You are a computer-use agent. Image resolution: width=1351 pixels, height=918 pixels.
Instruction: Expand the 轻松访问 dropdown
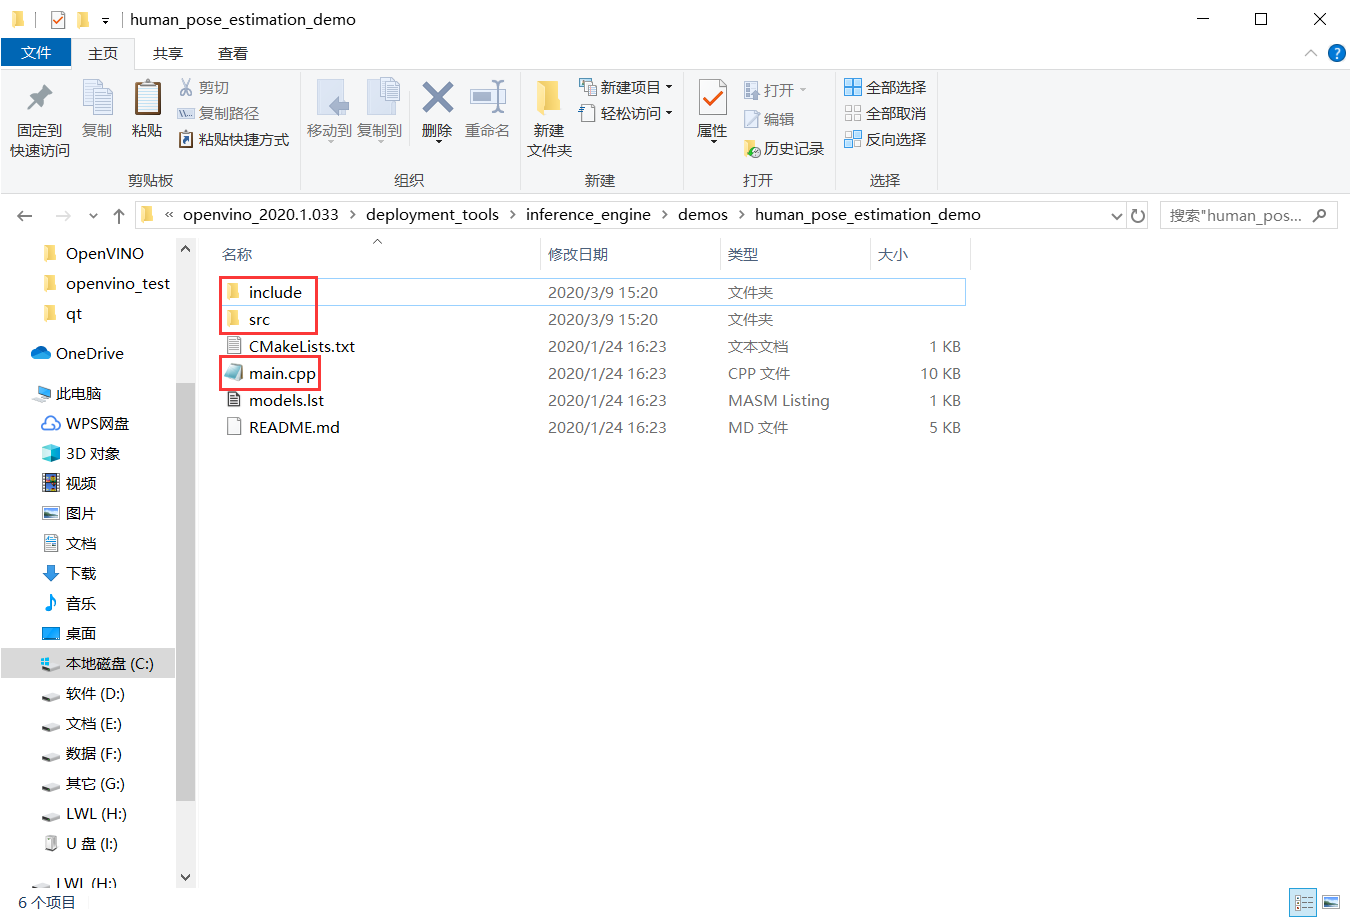pos(667,112)
